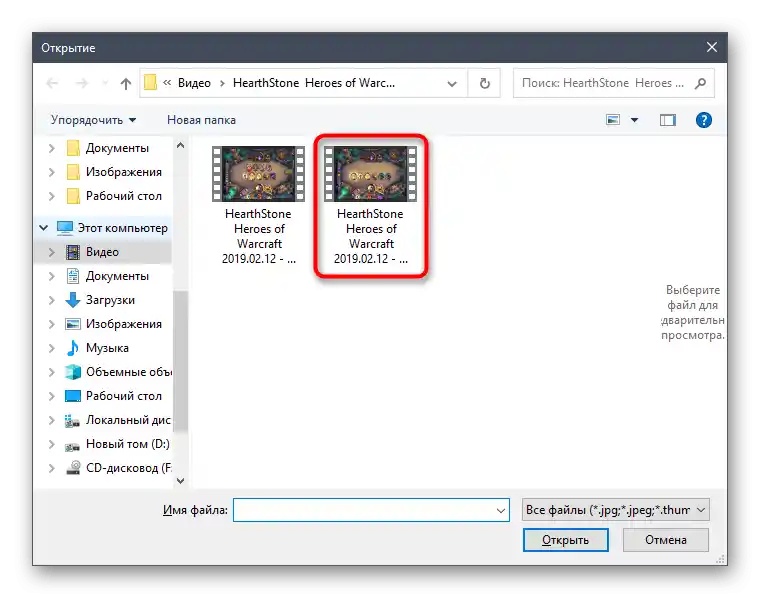
Task: Open the Загрузки folder
Action: 110,300
